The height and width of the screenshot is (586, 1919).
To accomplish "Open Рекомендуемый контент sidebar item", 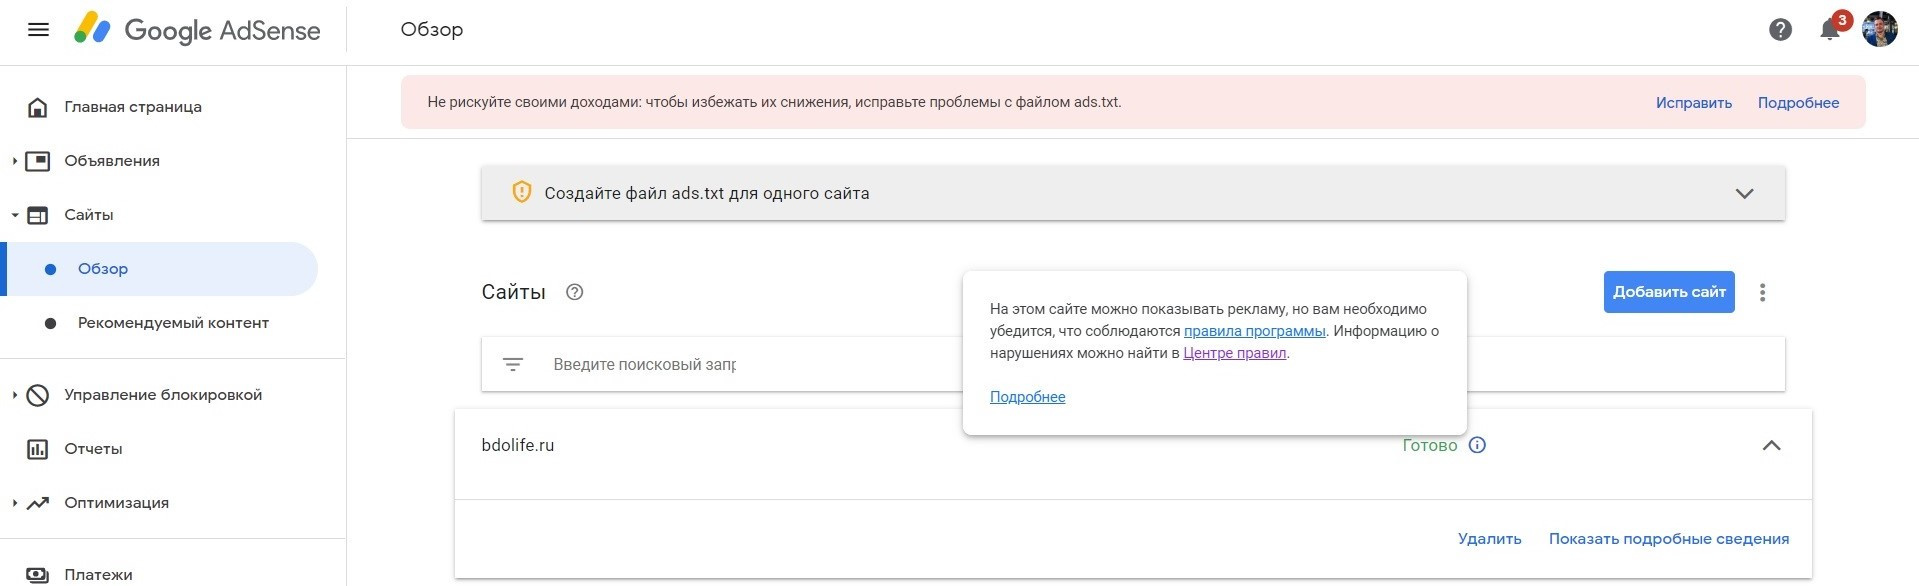I will tap(173, 323).
